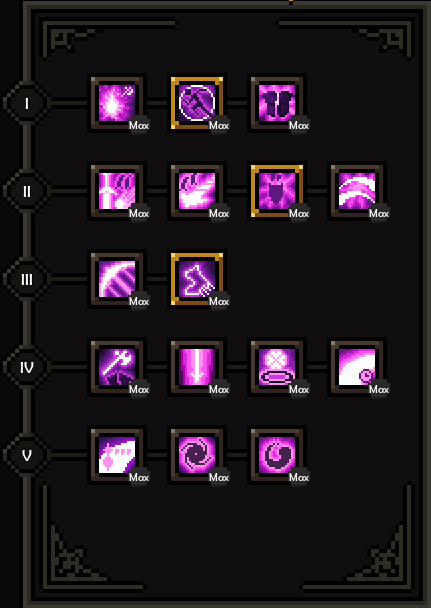This screenshot has width=431, height=608.
Task: Choose the gold-framed jagged axe skill
Action: pos(197,279)
